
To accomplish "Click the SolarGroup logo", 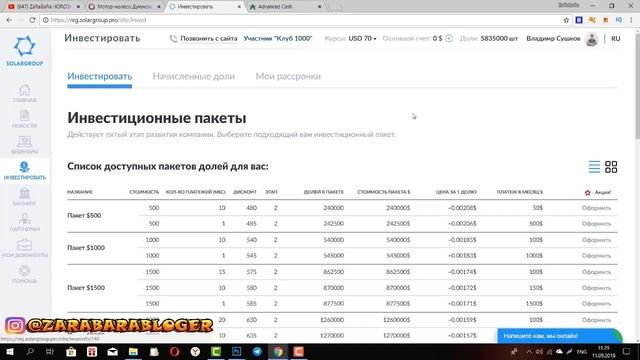I will [x=24, y=51].
